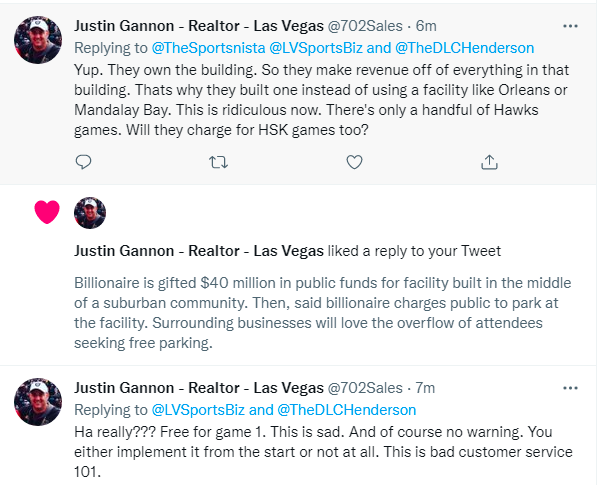The width and height of the screenshot is (605, 485).
Task: Open more options on bottom tweet
Action: [x=570, y=388]
